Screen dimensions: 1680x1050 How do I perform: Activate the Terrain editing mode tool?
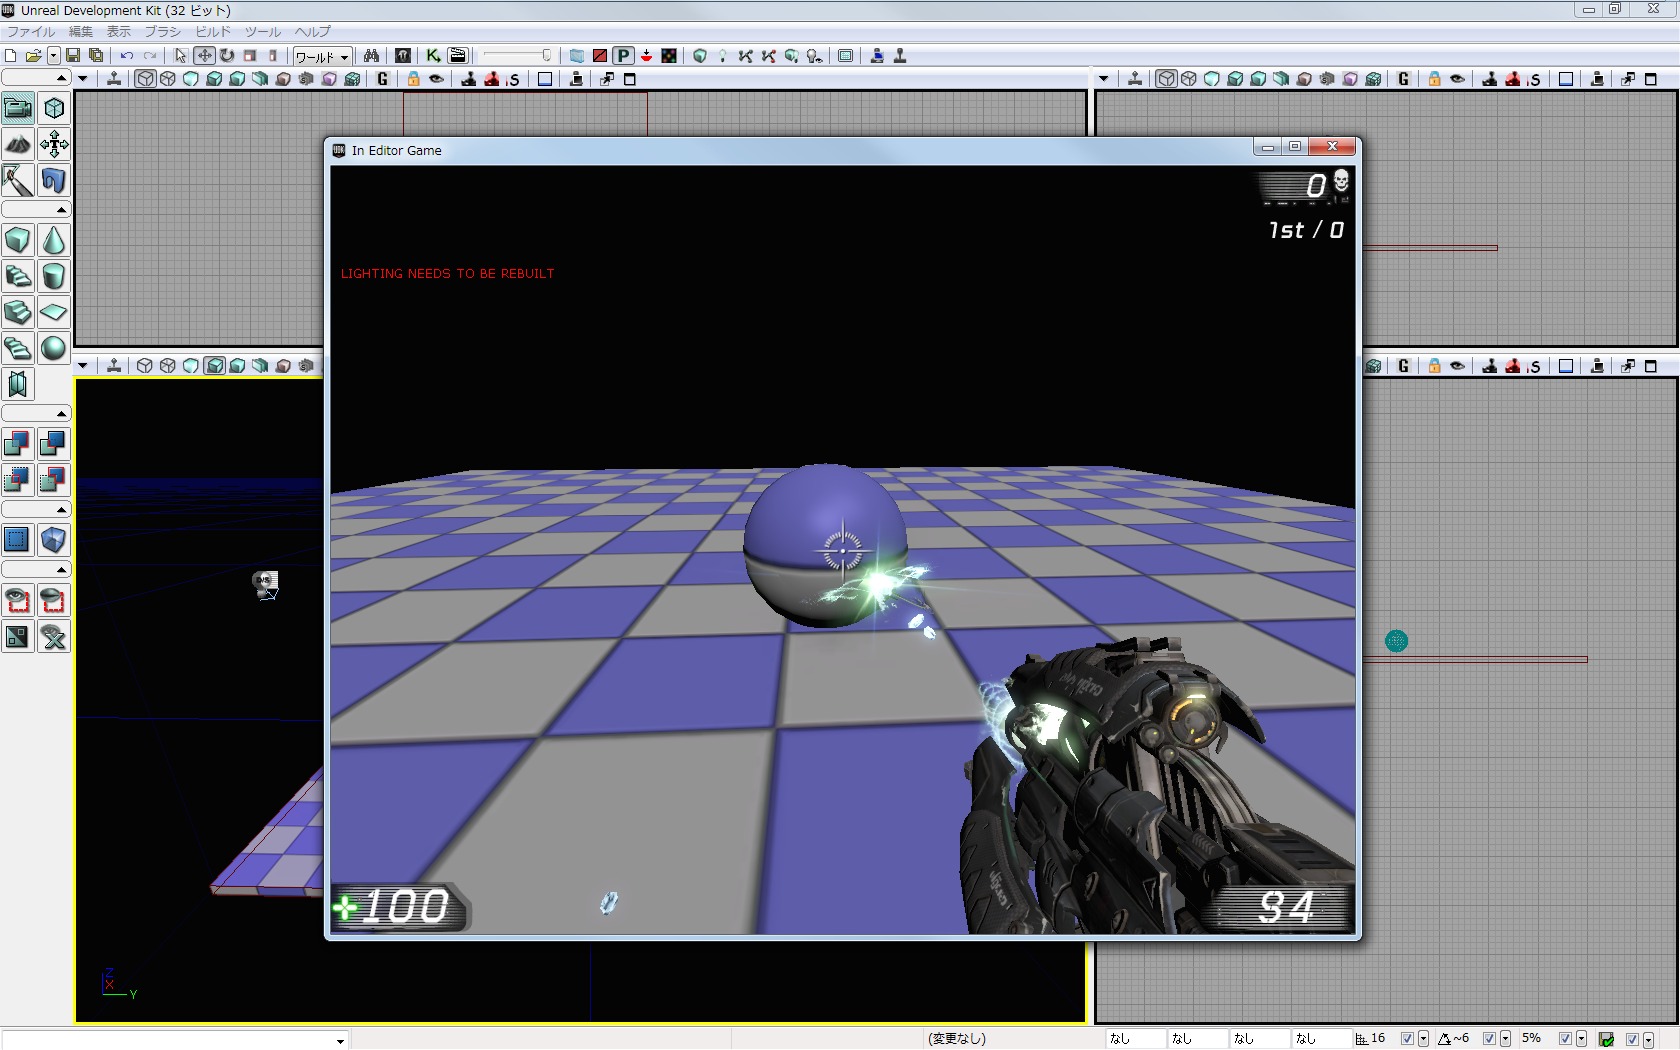(18, 145)
